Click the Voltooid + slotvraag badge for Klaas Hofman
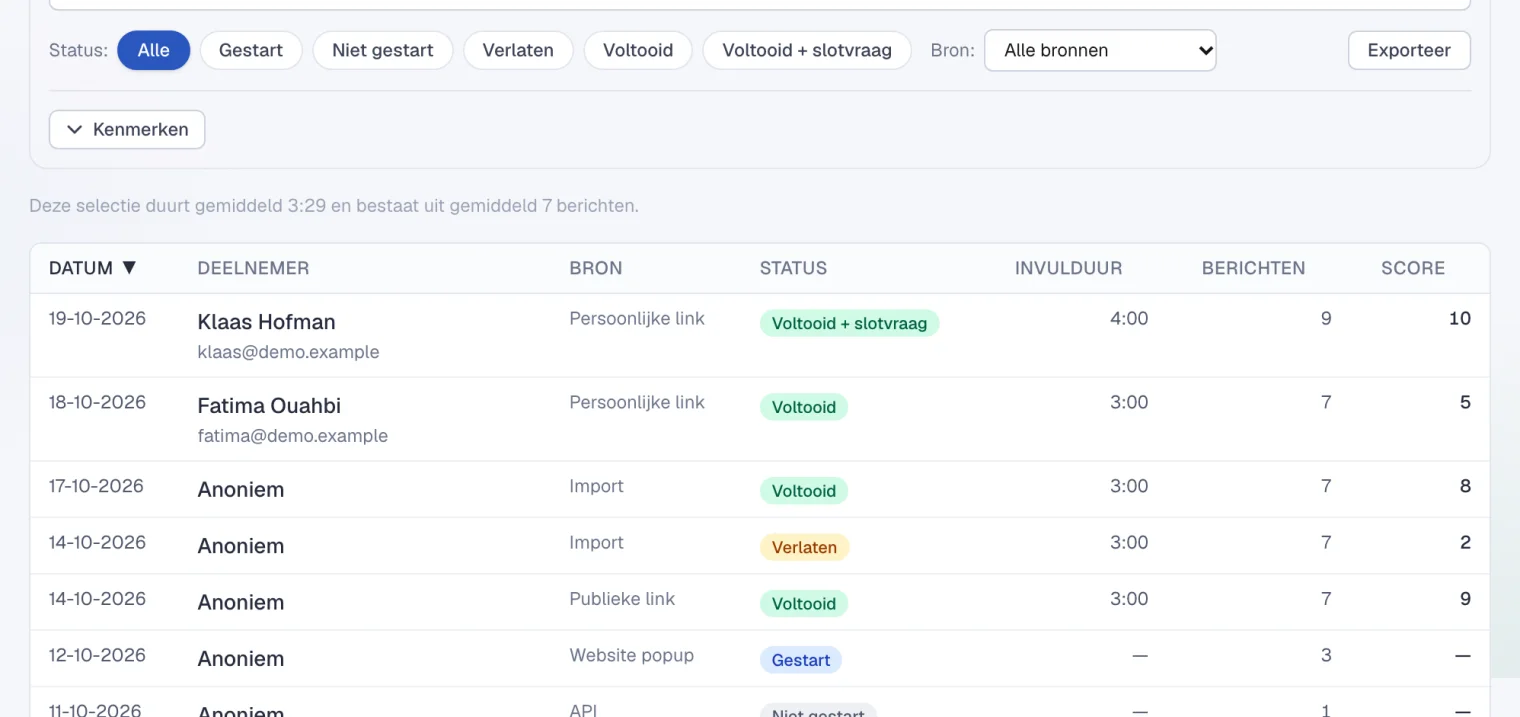 pos(849,323)
